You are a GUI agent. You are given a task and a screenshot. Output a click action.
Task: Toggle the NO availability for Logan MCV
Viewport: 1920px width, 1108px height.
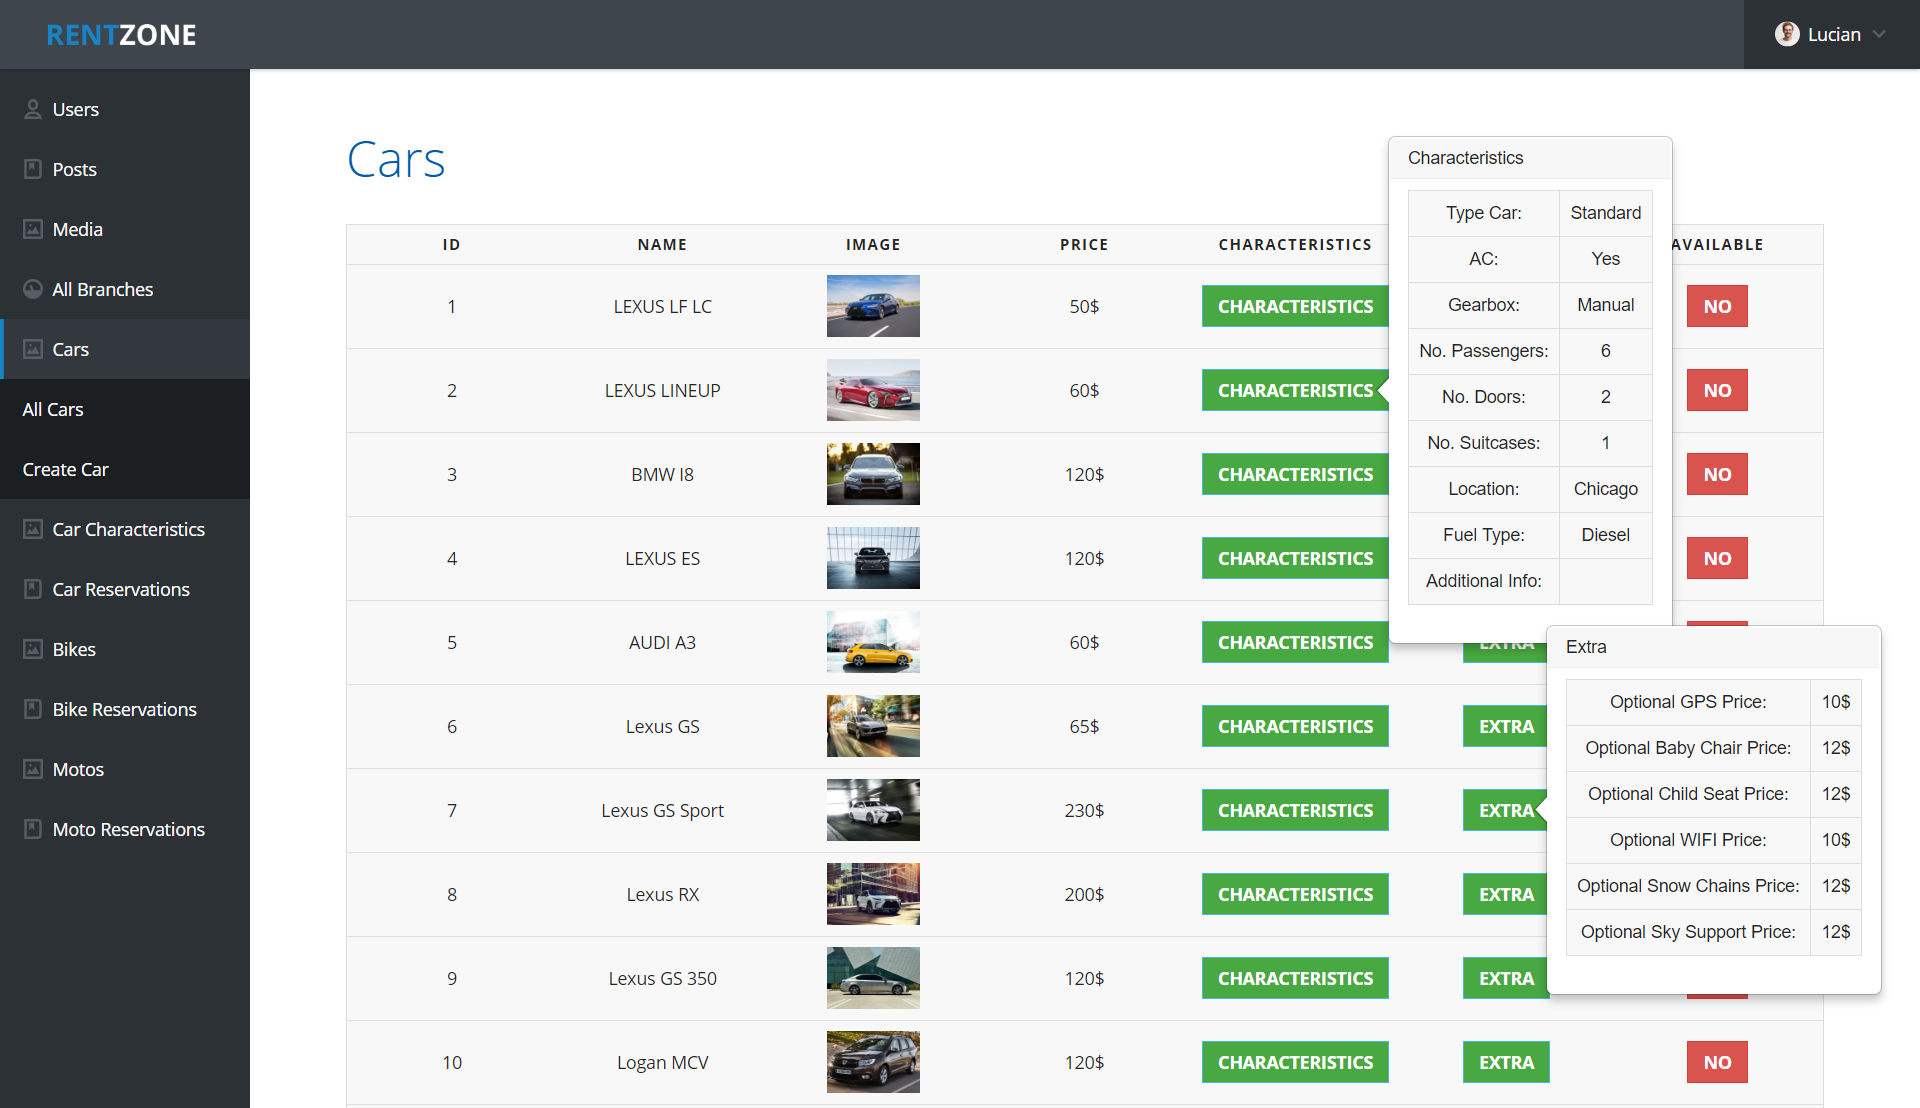click(1716, 1062)
